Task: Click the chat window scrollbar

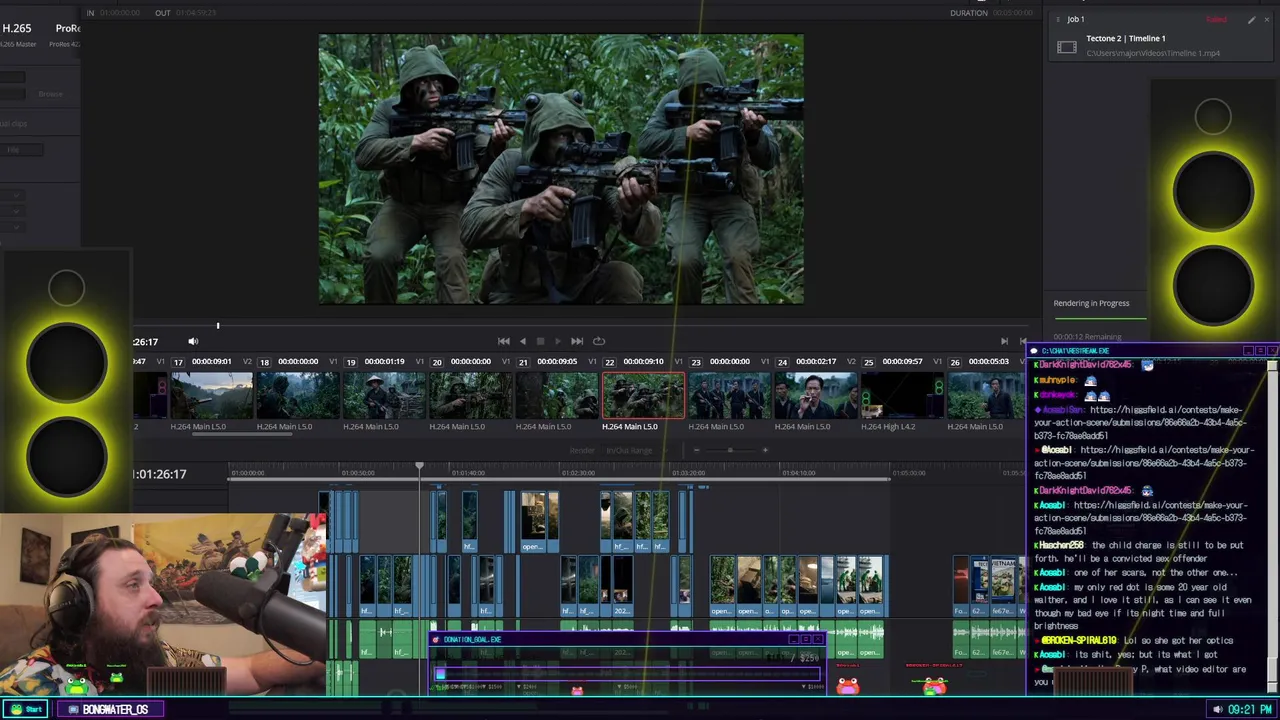Action: [x=1272, y=525]
